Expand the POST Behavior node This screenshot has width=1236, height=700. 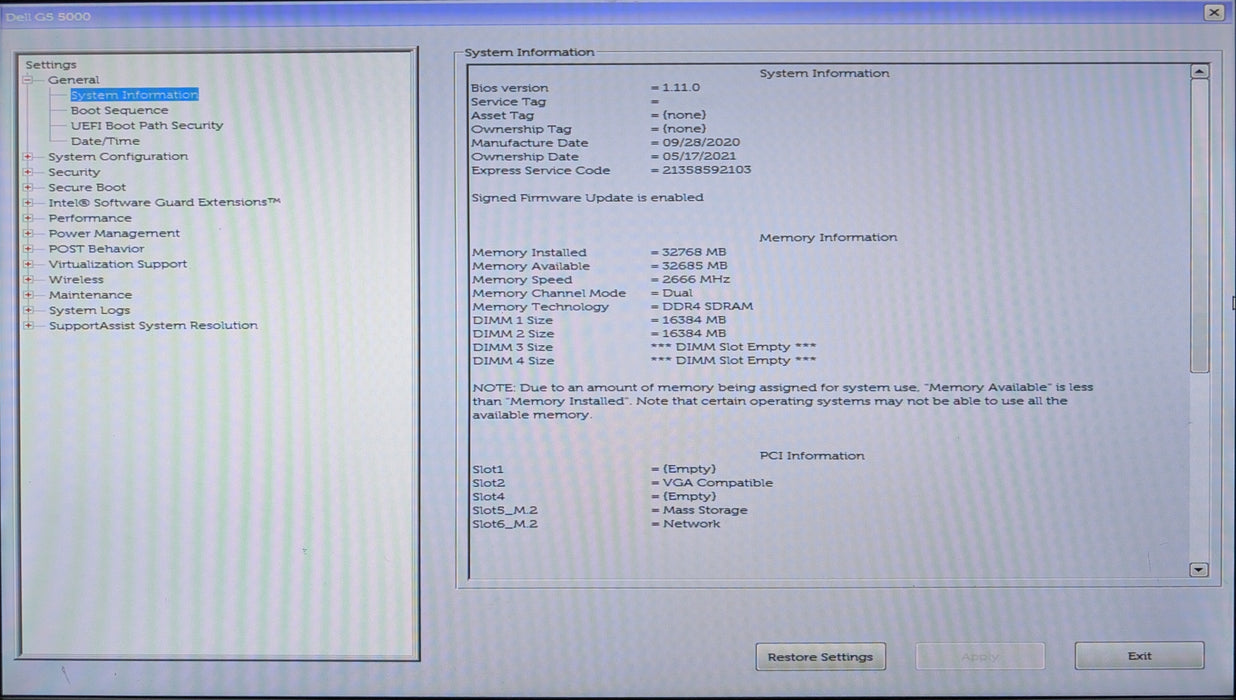point(28,249)
